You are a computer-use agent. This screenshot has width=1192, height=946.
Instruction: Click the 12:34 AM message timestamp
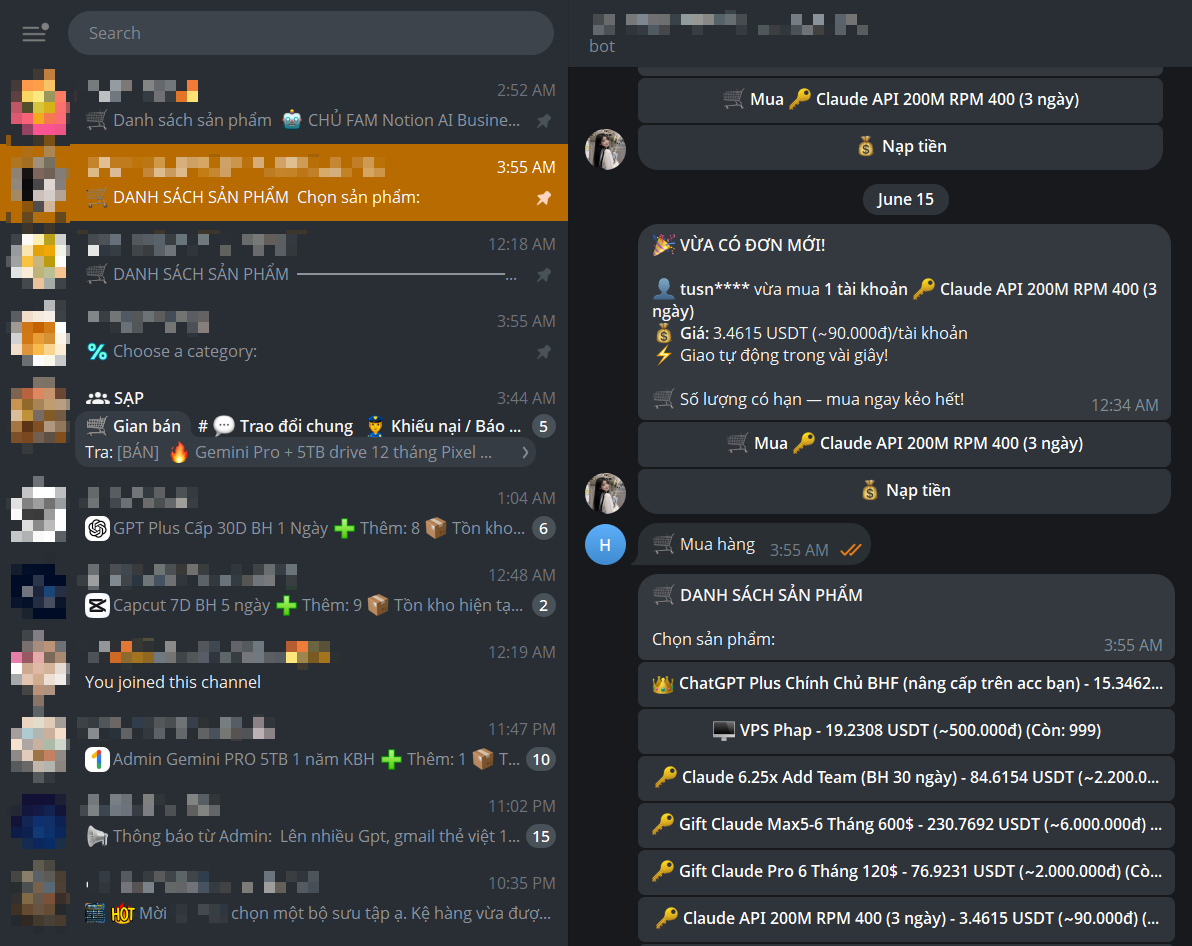pos(1124,405)
